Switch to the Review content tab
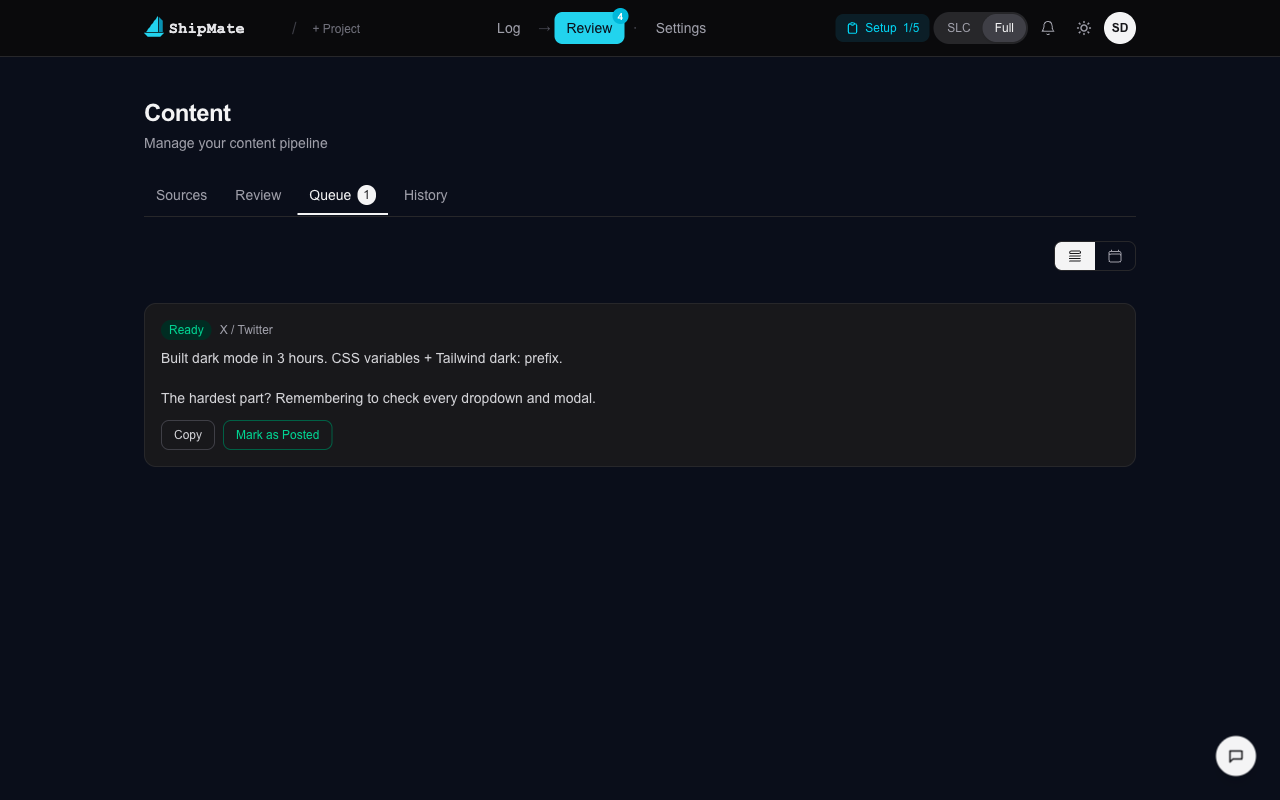This screenshot has width=1280, height=800. [258, 195]
